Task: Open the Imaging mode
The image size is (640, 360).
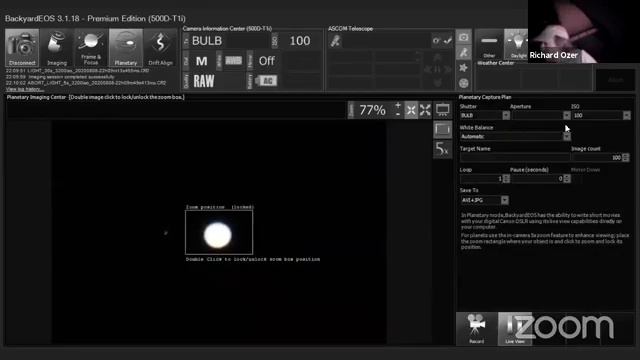Action: (57, 47)
